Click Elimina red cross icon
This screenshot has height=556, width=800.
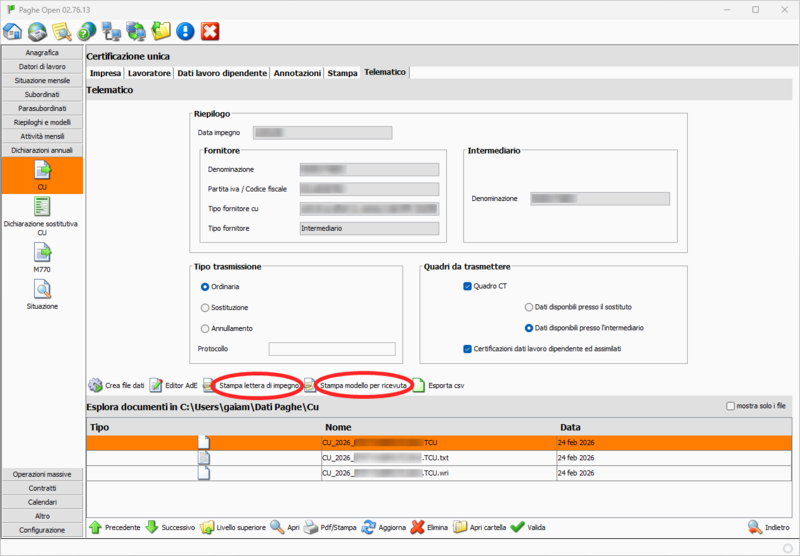(418, 526)
